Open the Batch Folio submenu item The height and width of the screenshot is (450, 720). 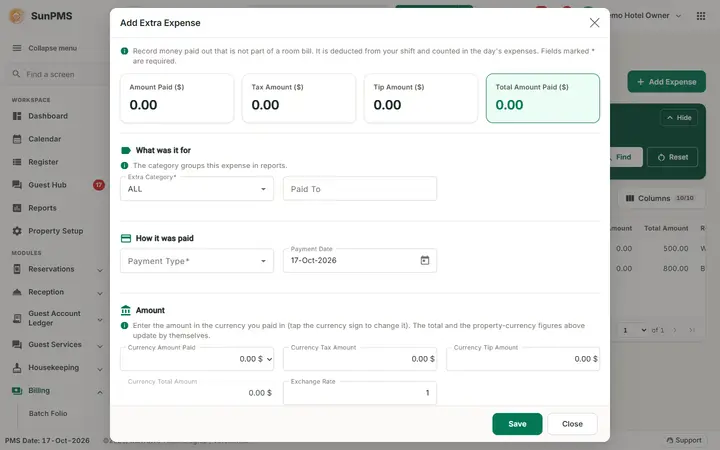click(48, 413)
